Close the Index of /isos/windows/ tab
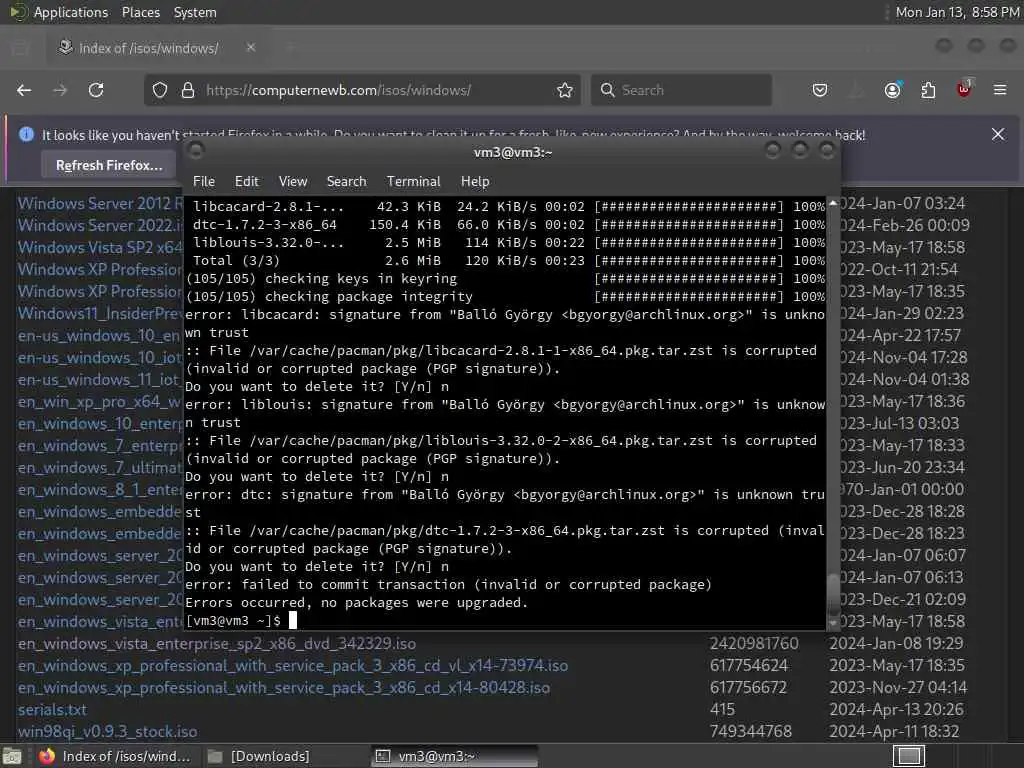 pos(251,48)
